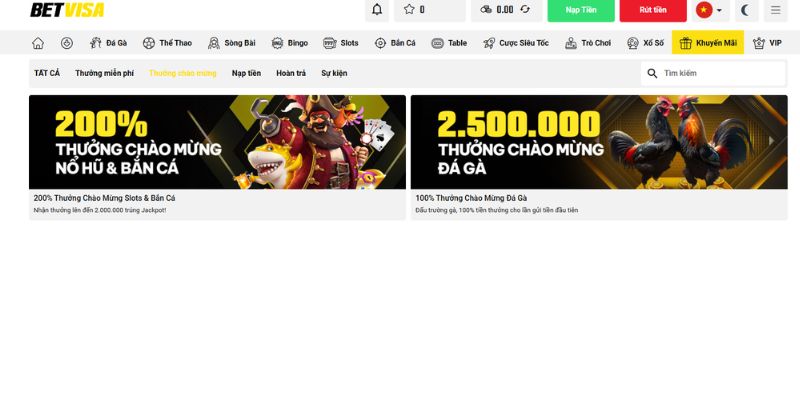Select the Hoàn trả filter tab

point(291,73)
